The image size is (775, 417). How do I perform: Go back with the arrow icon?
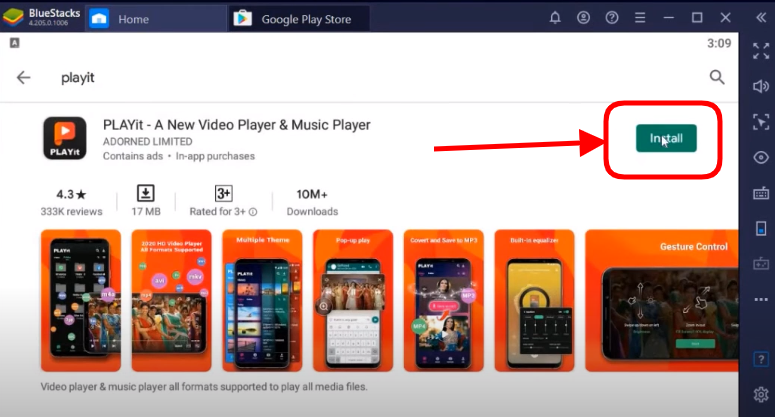tap(23, 78)
